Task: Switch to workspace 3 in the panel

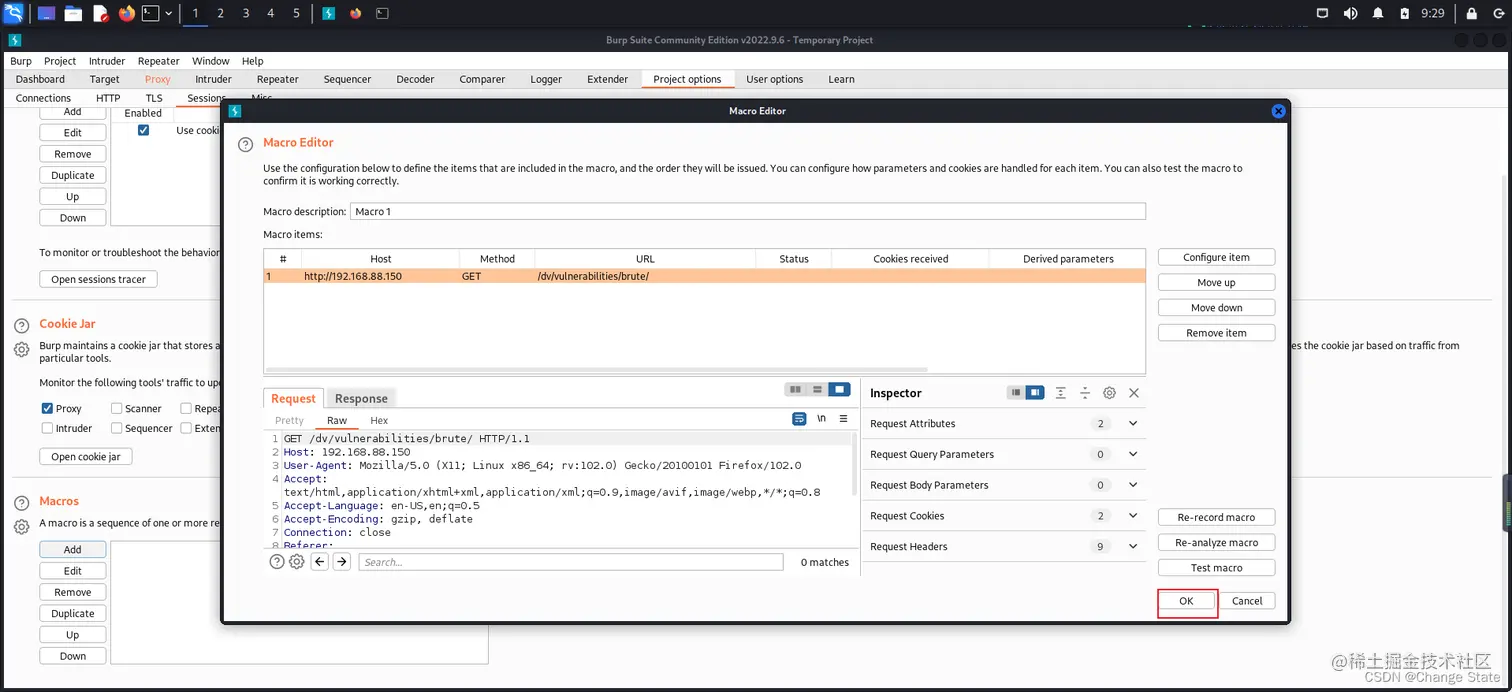Action: click(246, 14)
